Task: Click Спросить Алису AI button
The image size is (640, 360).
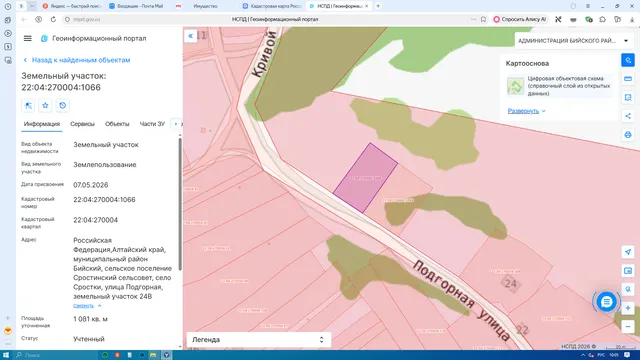Action: tap(520, 19)
